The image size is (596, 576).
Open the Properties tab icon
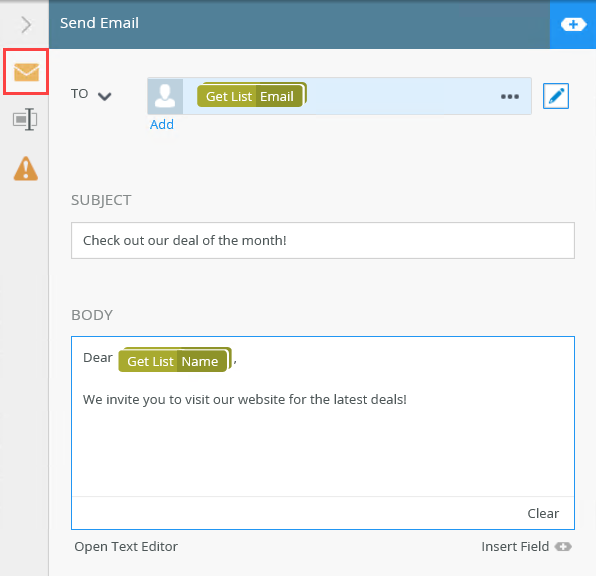click(25, 119)
